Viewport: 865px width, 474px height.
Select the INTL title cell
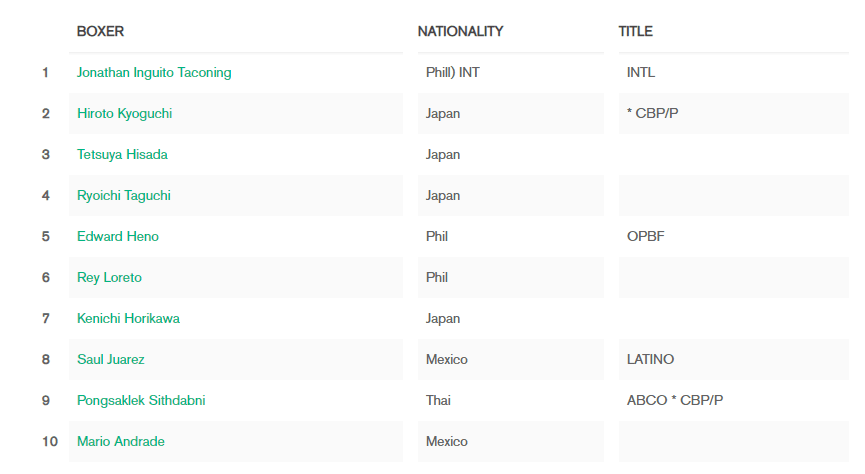pos(734,72)
